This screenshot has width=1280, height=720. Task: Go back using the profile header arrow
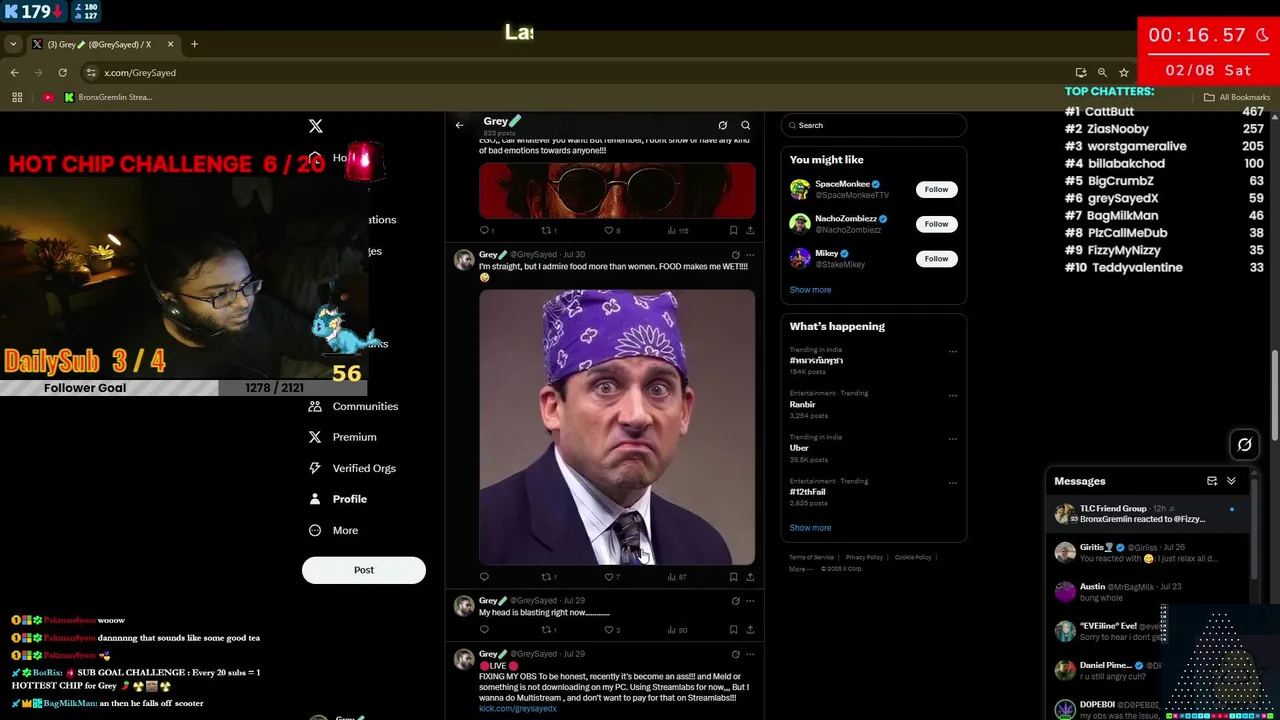coord(459,125)
